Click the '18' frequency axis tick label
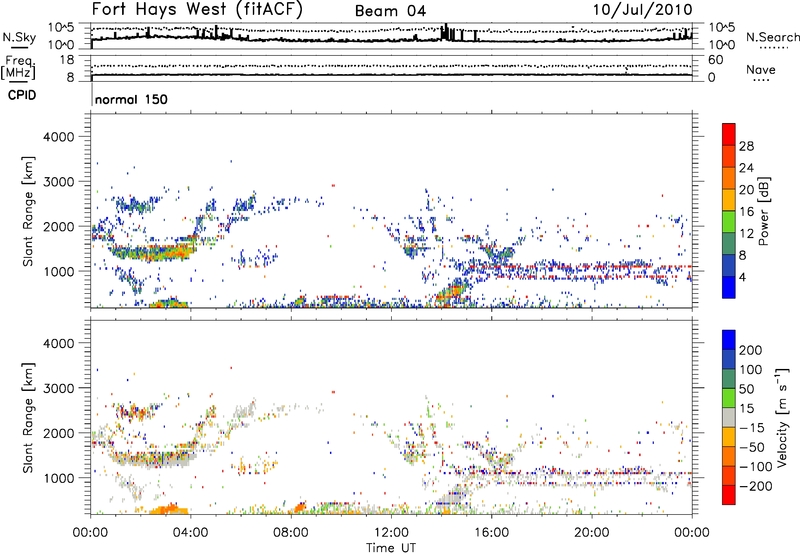 tap(67, 60)
